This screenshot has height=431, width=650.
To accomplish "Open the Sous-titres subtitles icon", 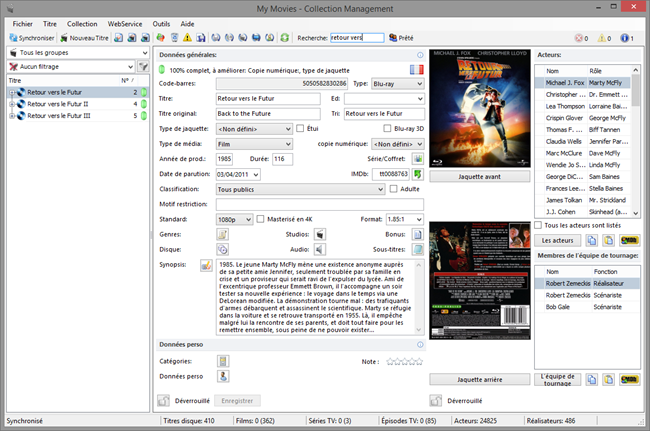I will point(417,249).
